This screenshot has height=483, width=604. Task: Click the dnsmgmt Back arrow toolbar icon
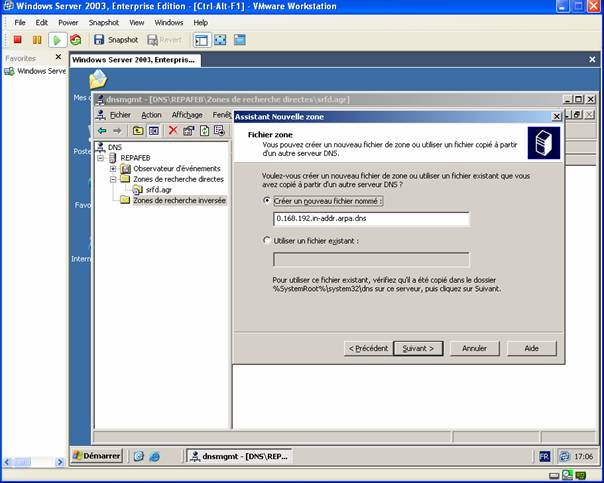[102, 131]
